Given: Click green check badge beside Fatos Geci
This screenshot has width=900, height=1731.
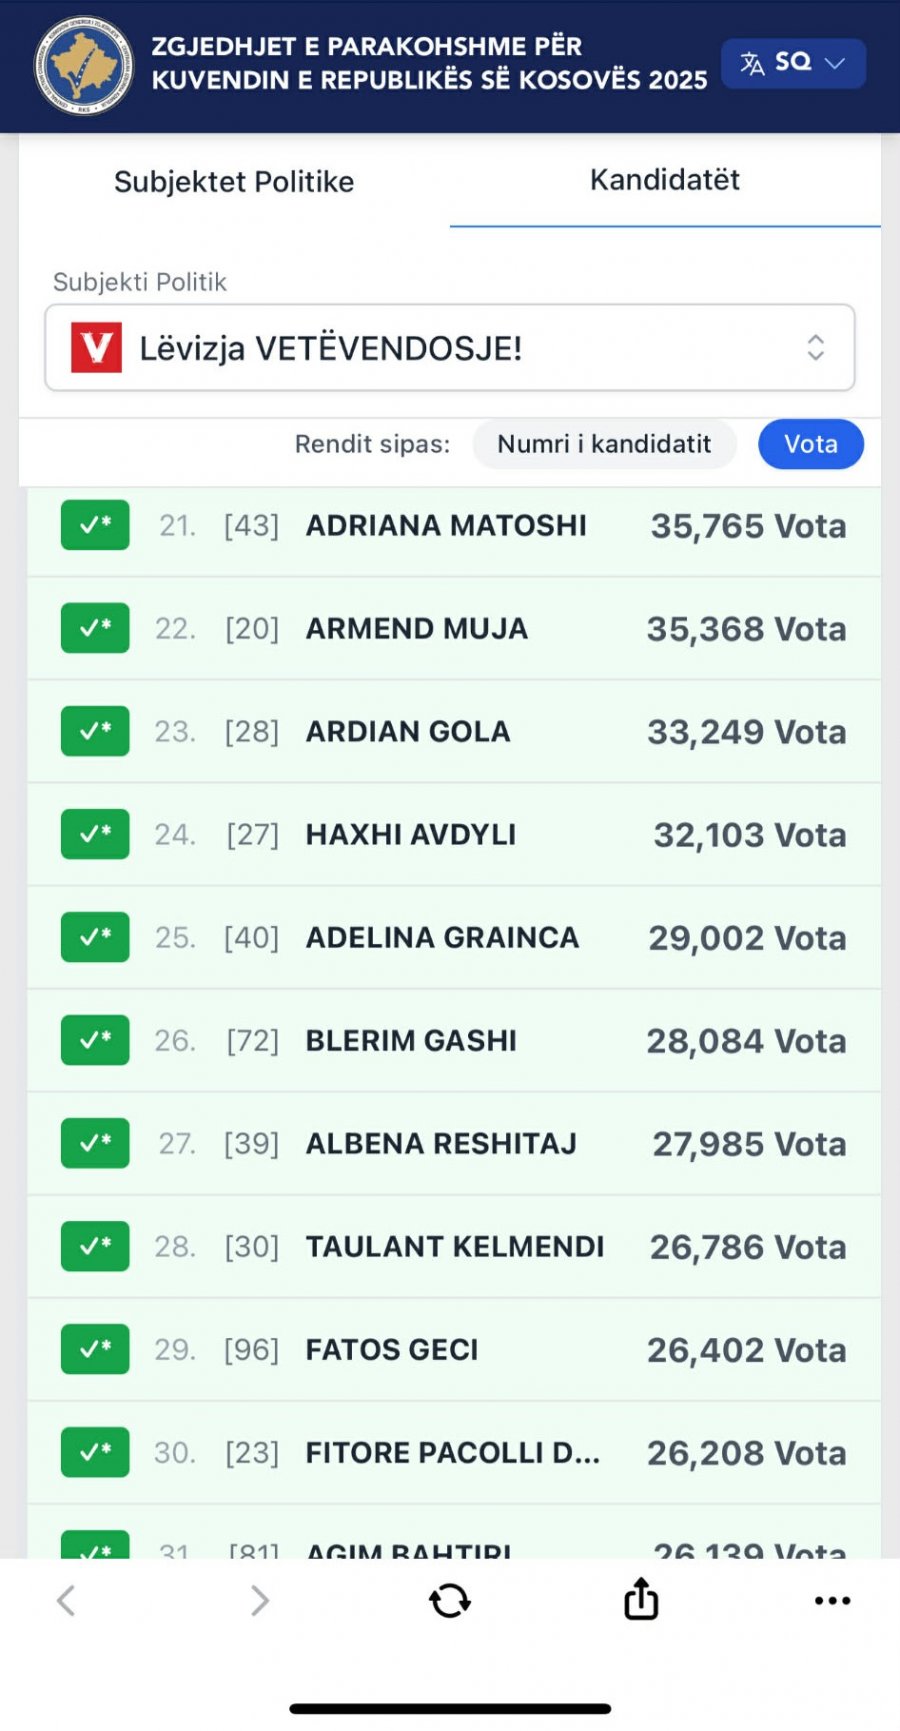Looking at the screenshot, I should [x=95, y=1349].
